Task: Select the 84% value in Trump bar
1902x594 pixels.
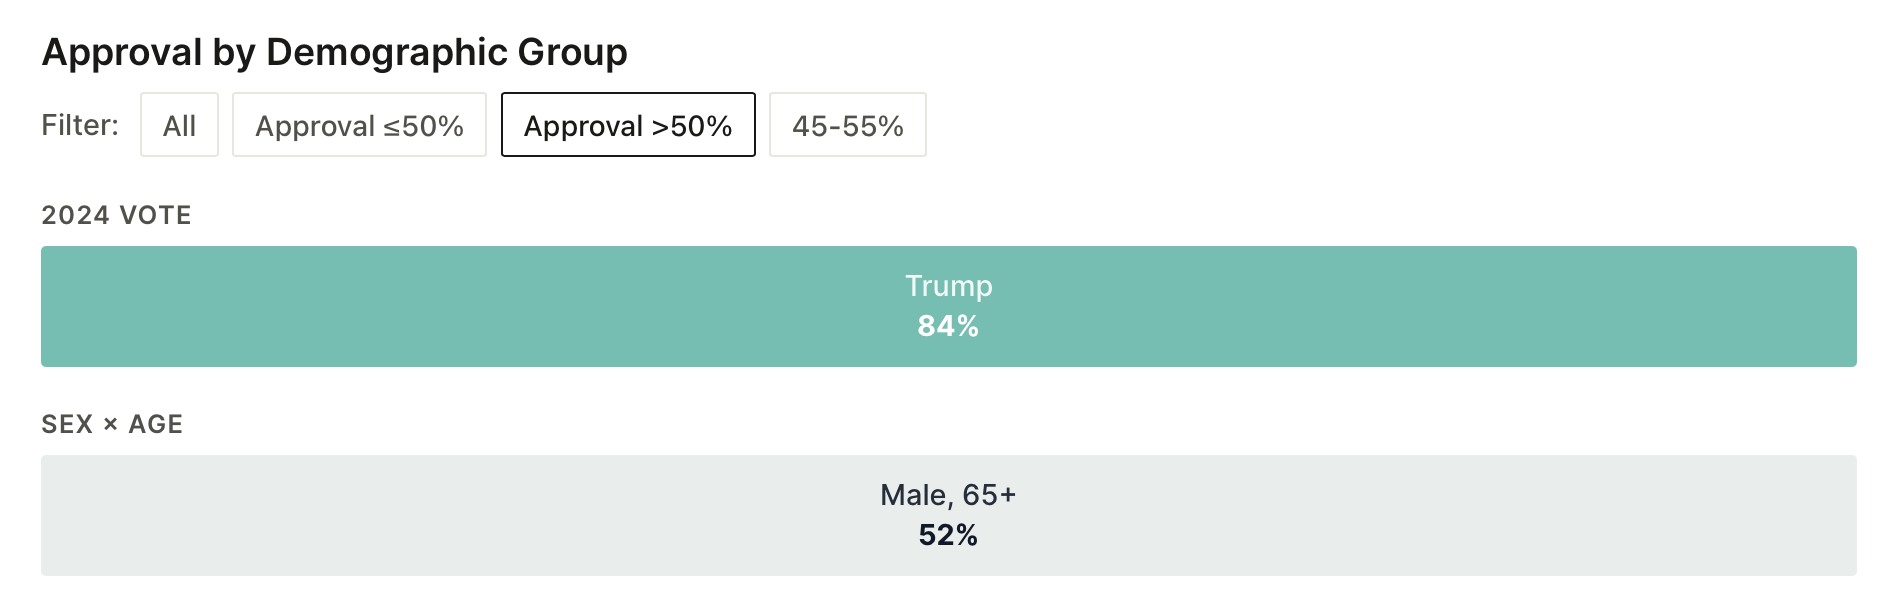Action: 948,326
